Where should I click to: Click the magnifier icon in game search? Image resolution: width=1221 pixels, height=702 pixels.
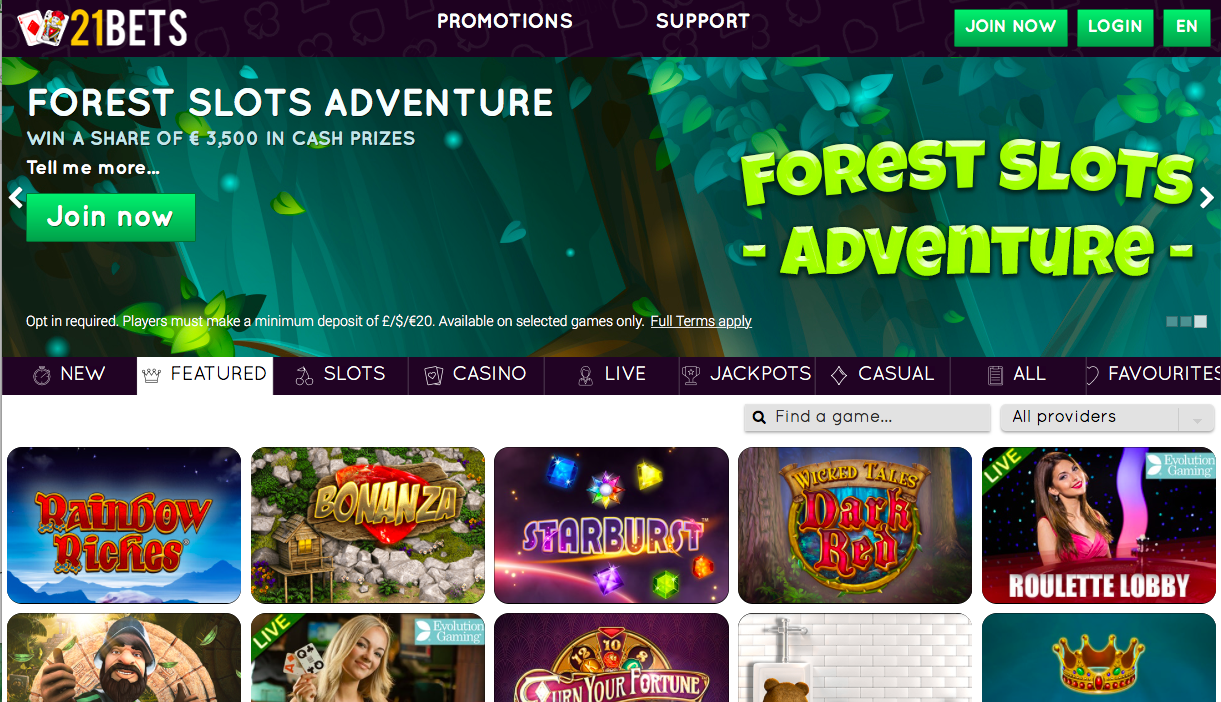pos(759,418)
